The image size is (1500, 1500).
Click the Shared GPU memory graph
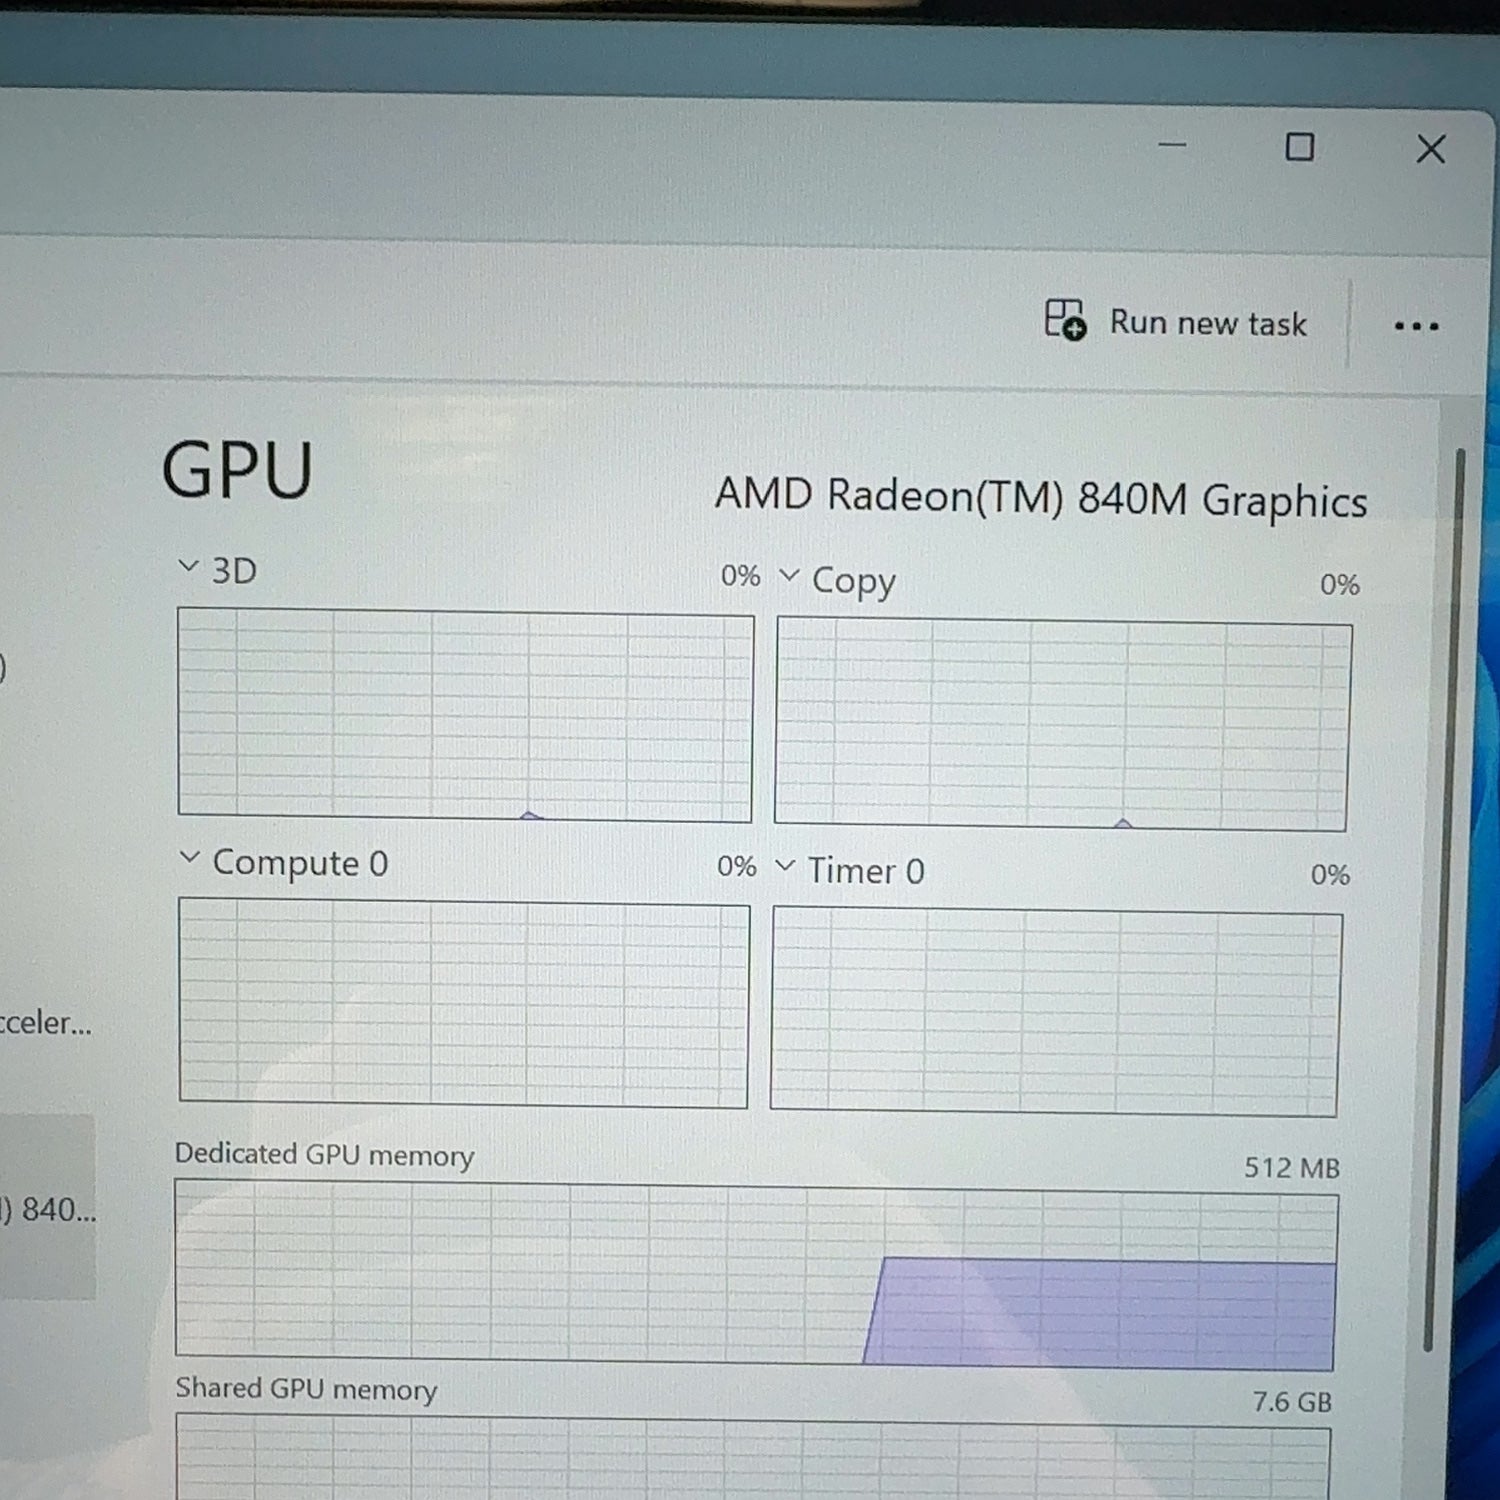click(752, 1456)
